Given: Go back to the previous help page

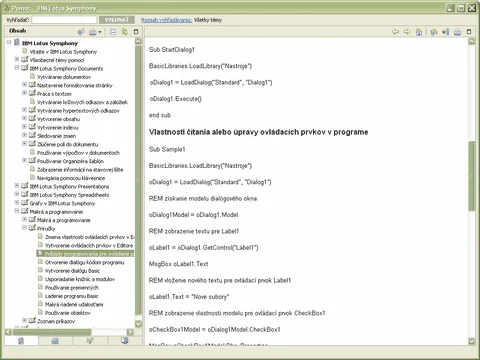Looking at the screenshot, I should [x=395, y=32].
